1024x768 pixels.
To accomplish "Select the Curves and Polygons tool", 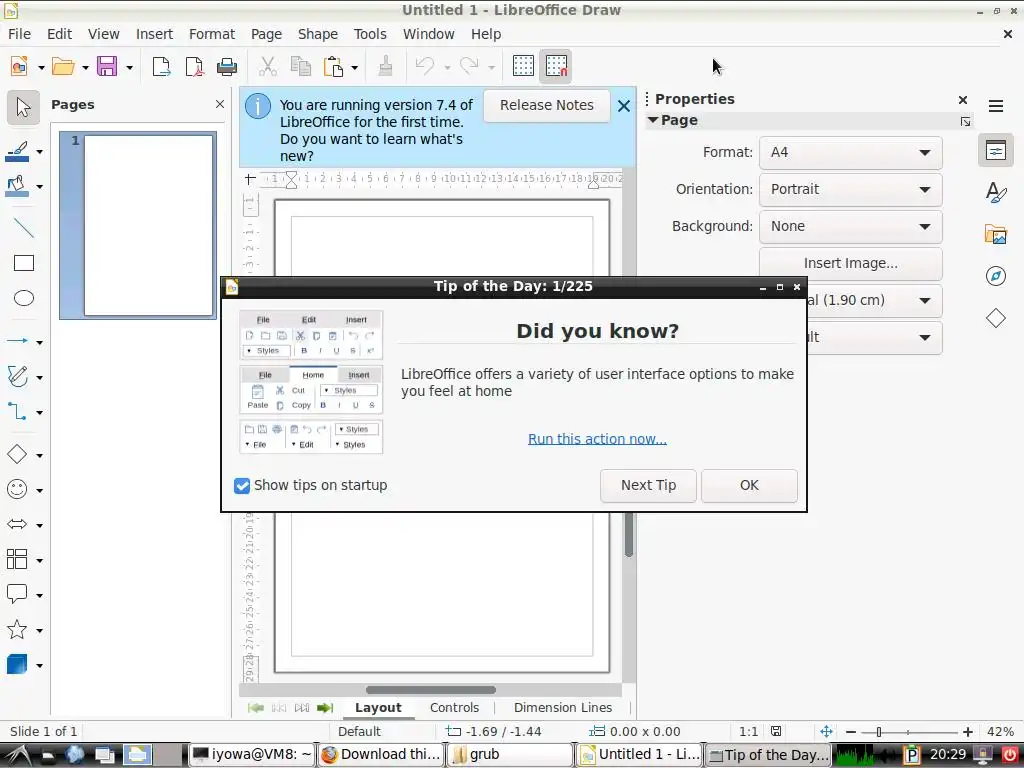I will [x=18, y=377].
